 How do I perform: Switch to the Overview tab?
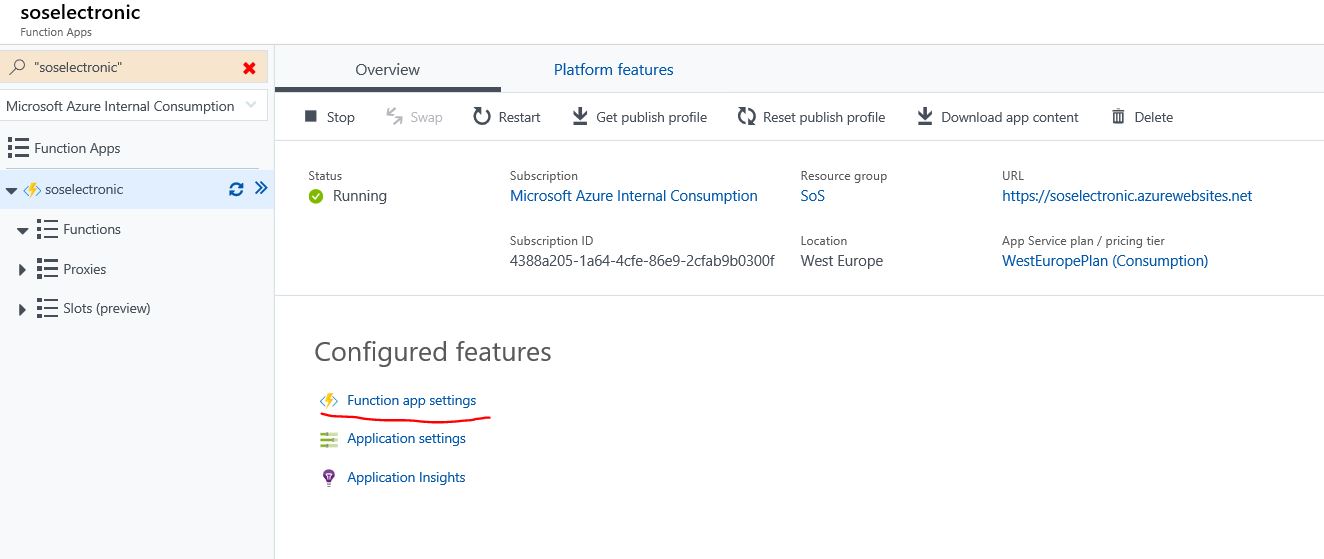(388, 70)
